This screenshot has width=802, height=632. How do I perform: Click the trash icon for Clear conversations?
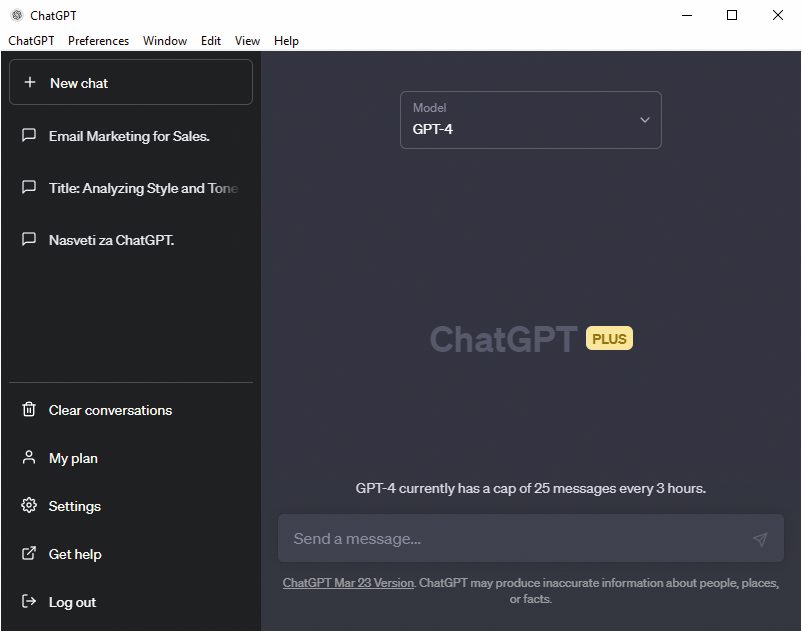(29, 409)
